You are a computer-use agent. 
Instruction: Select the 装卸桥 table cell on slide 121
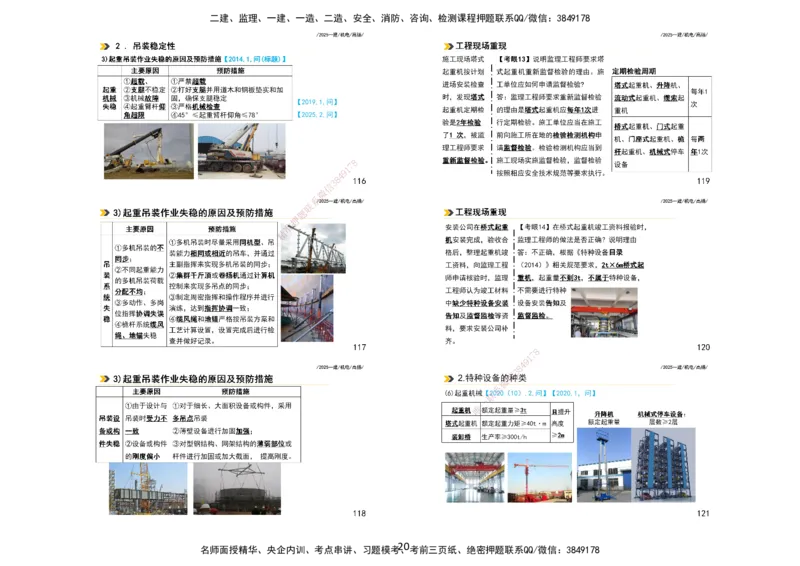tap(461, 437)
